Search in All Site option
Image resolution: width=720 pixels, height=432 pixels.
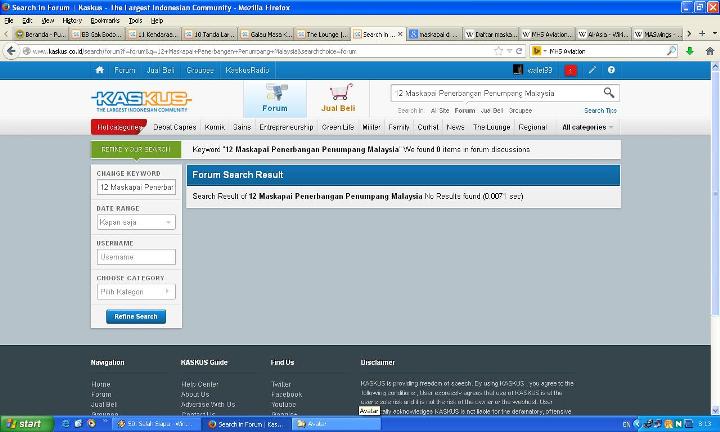(440, 111)
